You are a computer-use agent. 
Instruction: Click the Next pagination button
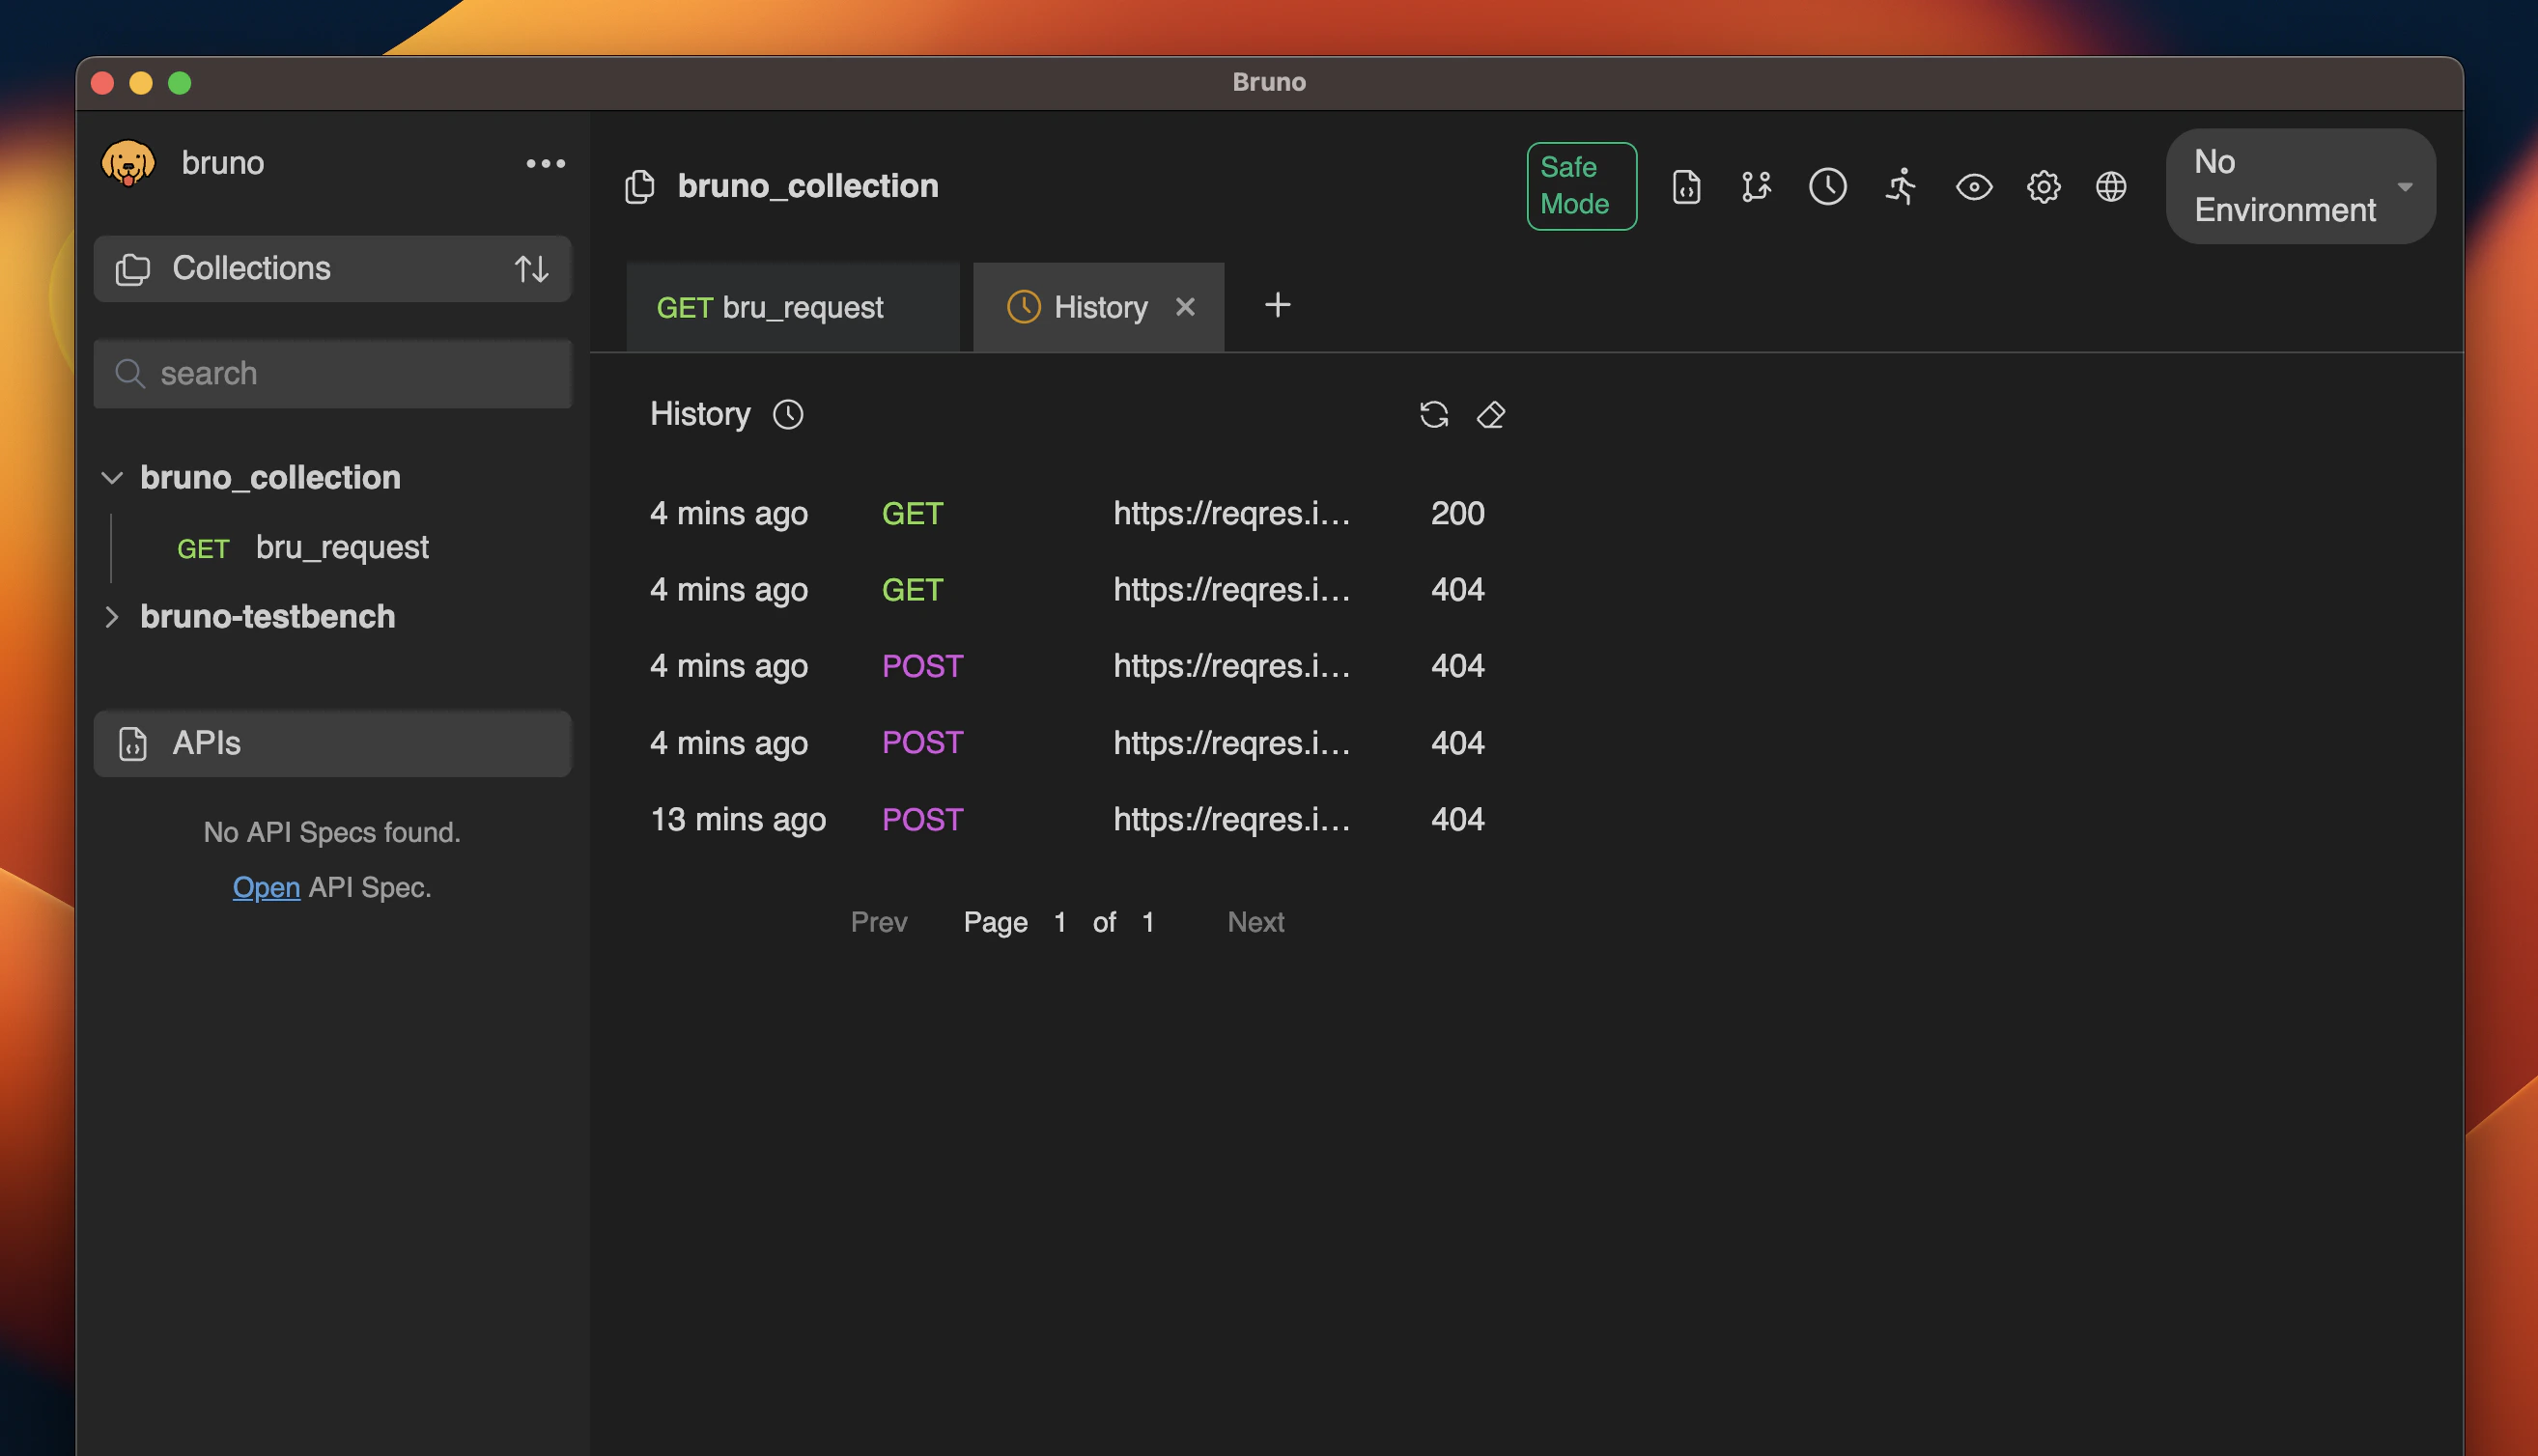pos(1255,922)
